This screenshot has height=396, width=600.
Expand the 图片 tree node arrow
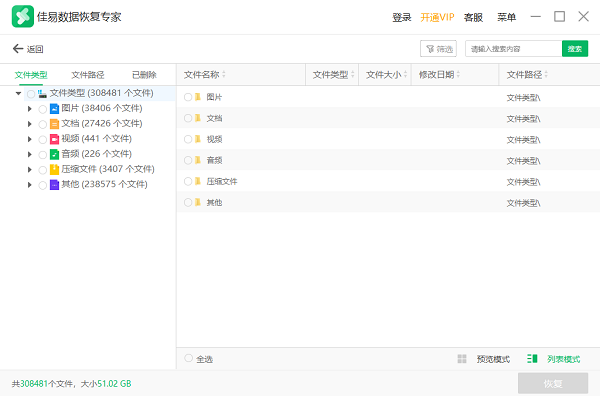click(x=29, y=109)
